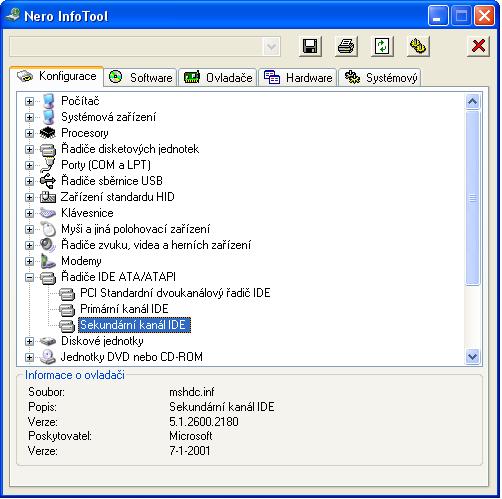502x499 pixels.
Task: Click the Soubor: label
Action: pyautogui.click(x=46, y=392)
